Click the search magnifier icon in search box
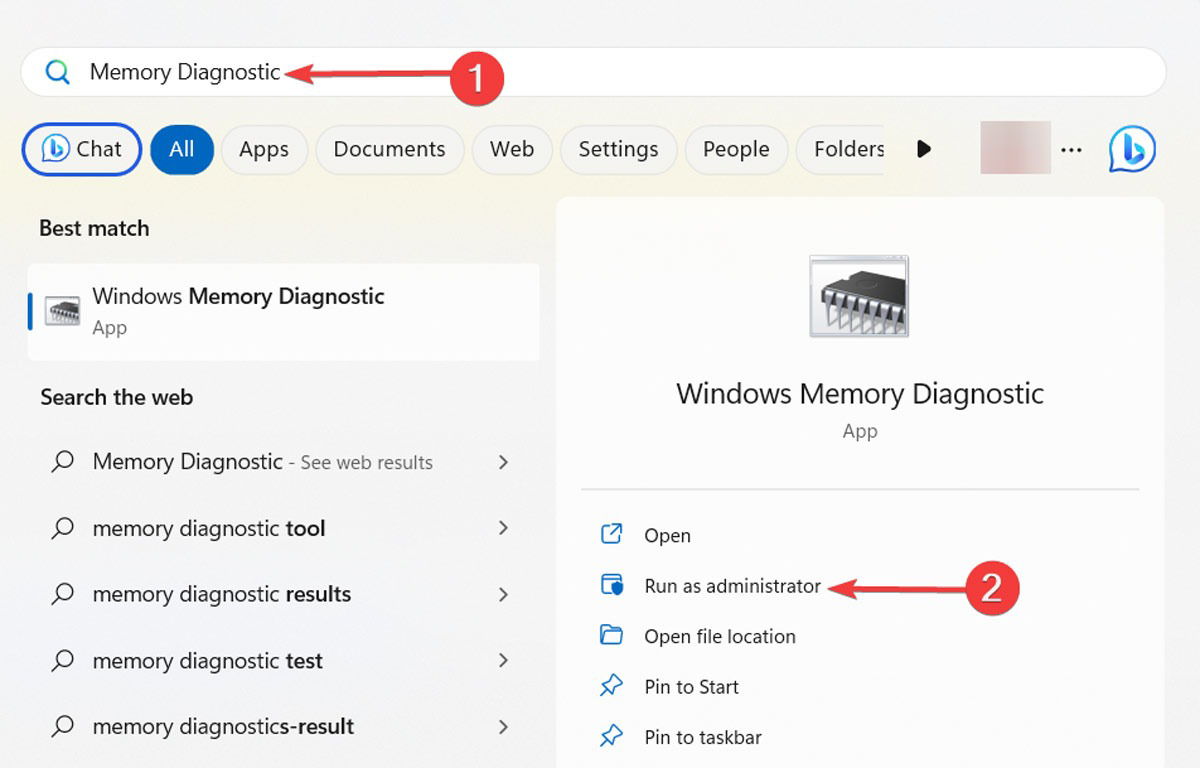Viewport: 1200px width, 768px height. (x=58, y=72)
